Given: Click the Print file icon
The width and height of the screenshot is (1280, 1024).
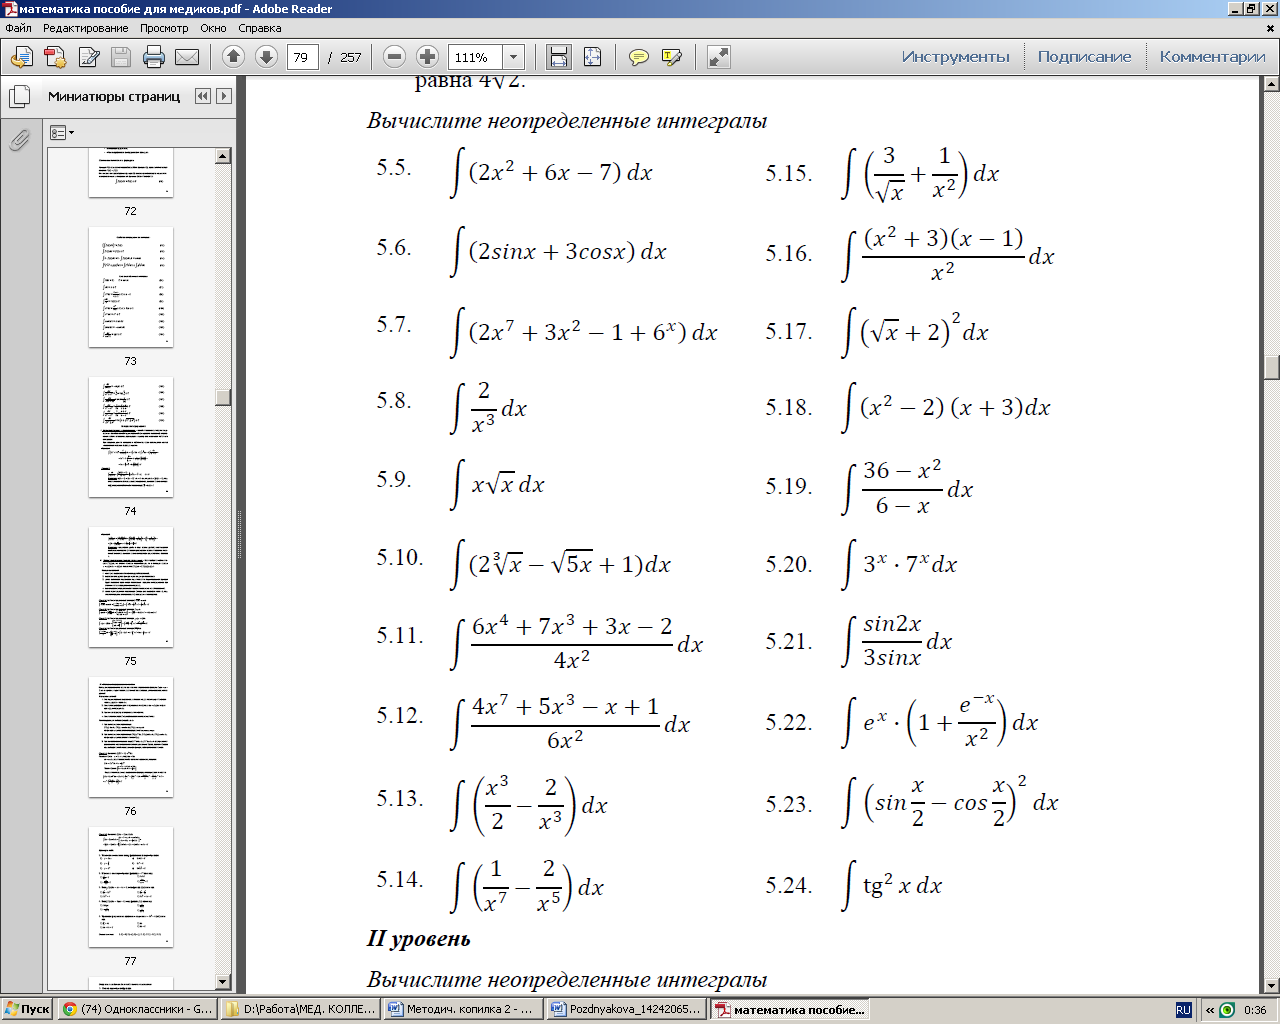Looking at the screenshot, I should [154, 57].
